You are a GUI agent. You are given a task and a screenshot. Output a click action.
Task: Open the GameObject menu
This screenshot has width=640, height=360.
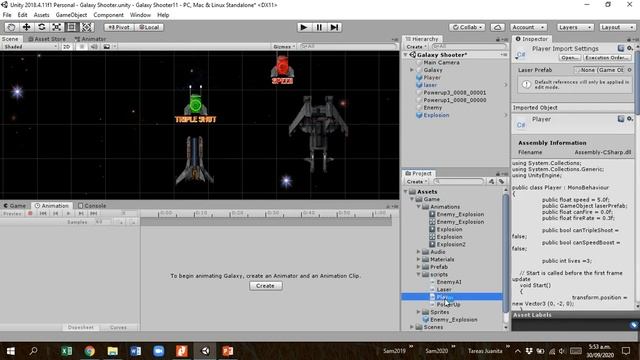point(71,15)
